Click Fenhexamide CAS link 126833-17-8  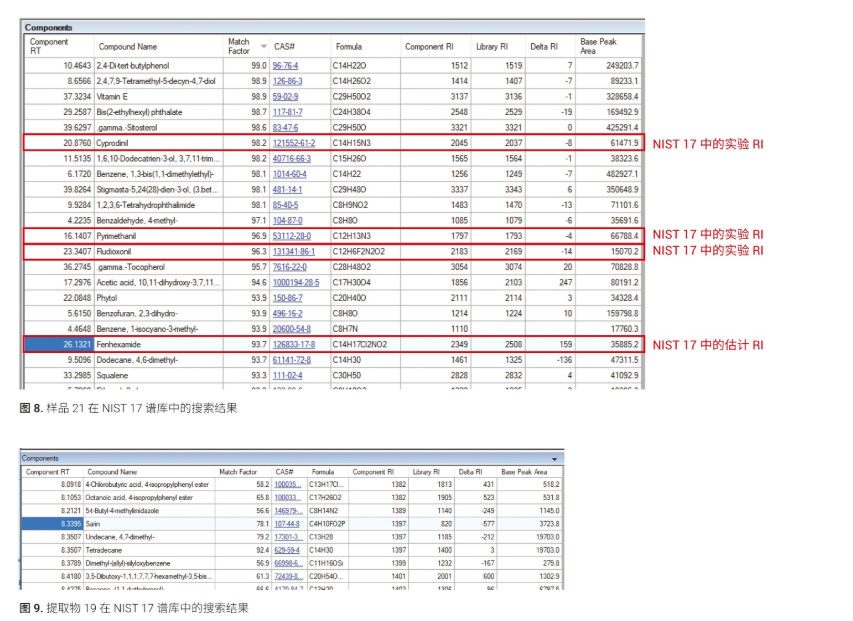click(294, 345)
